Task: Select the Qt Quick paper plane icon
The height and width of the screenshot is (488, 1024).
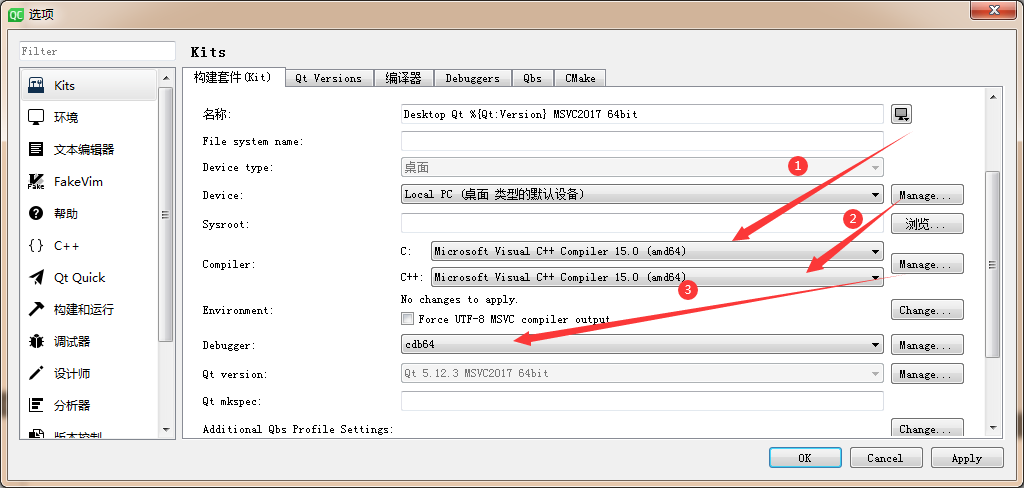Action: click(36, 277)
